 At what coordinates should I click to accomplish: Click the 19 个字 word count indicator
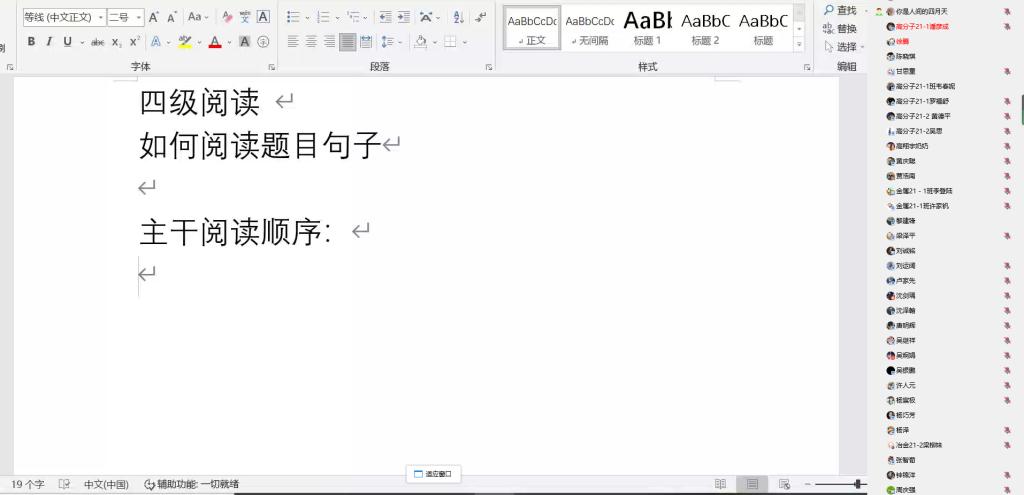click(27, 484)
